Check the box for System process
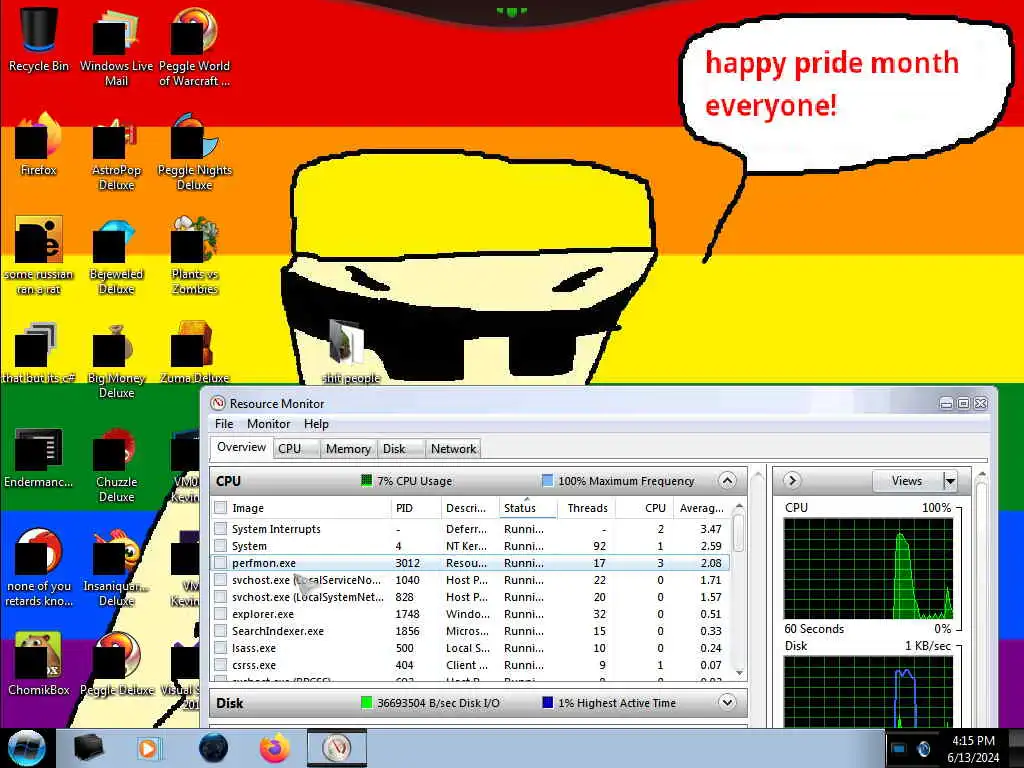The image size is (1024, 768). (x=221, y=545)
